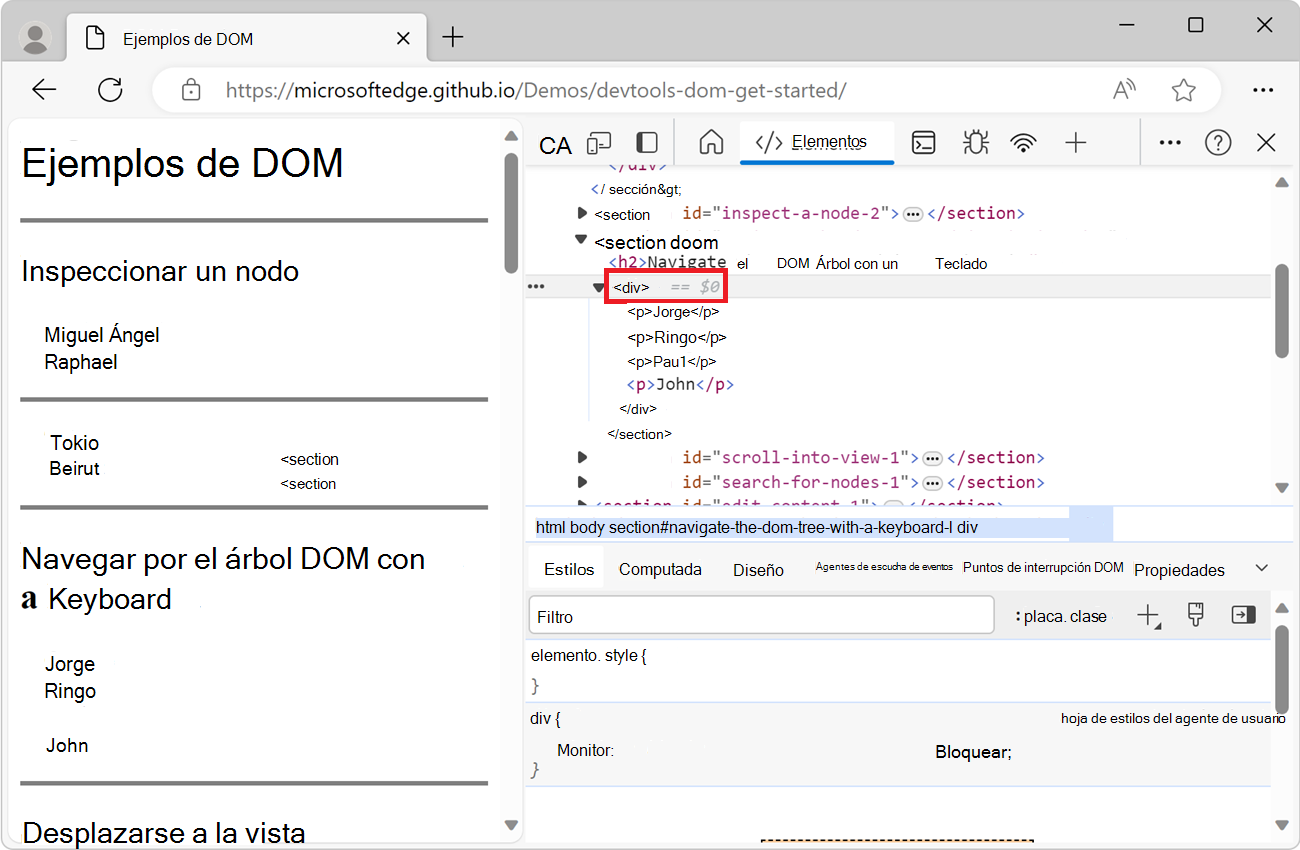This screenshot has height=850, width=1300.
Task: Click inside the Filtro input field
Action: (x=760, y=615)
